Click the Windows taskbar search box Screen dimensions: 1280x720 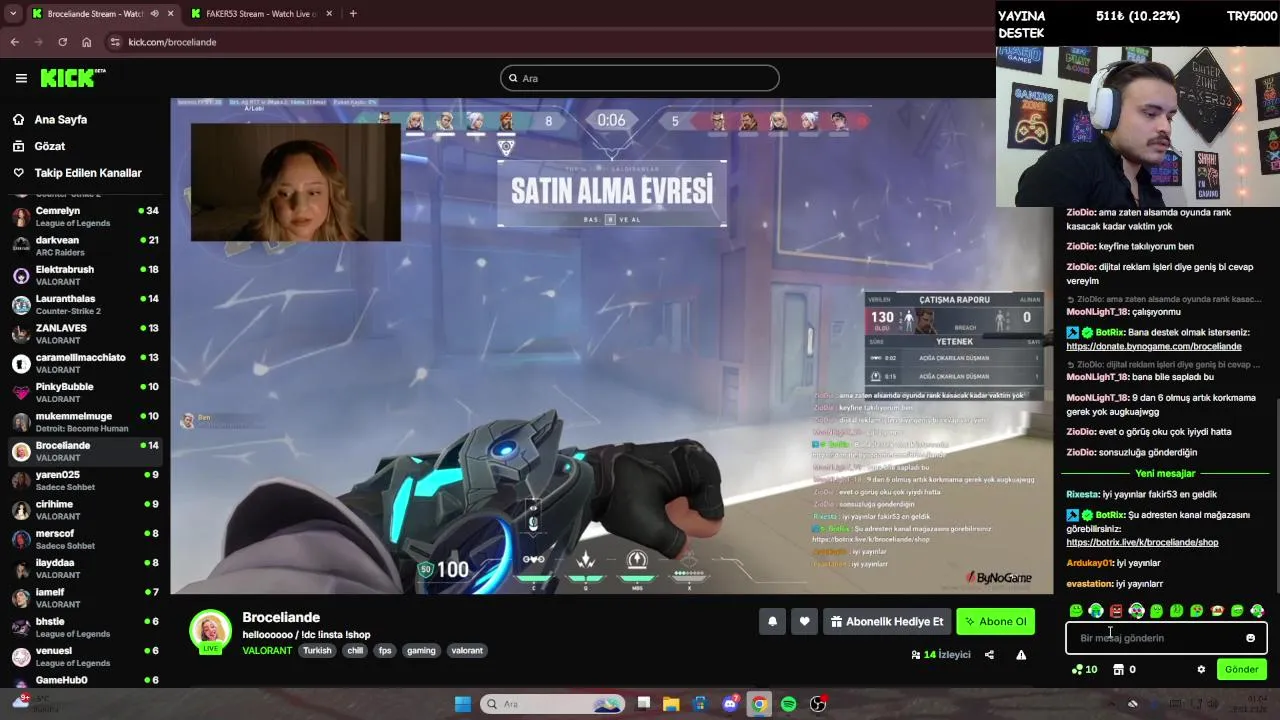tap(552, 704)
